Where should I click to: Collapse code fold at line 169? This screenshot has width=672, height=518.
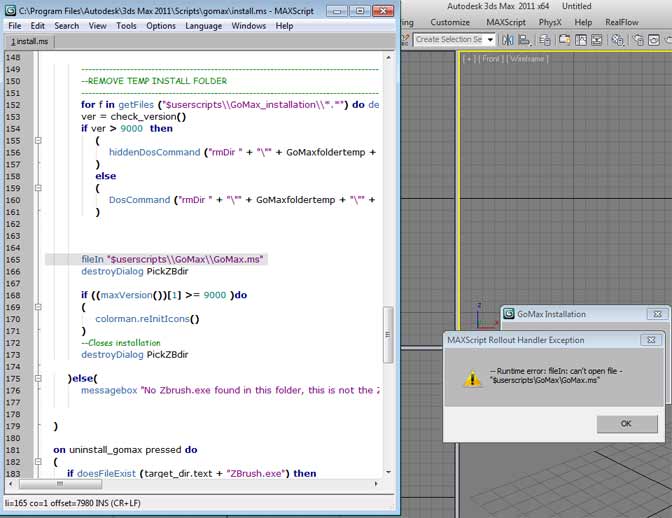tap(38, 307)
